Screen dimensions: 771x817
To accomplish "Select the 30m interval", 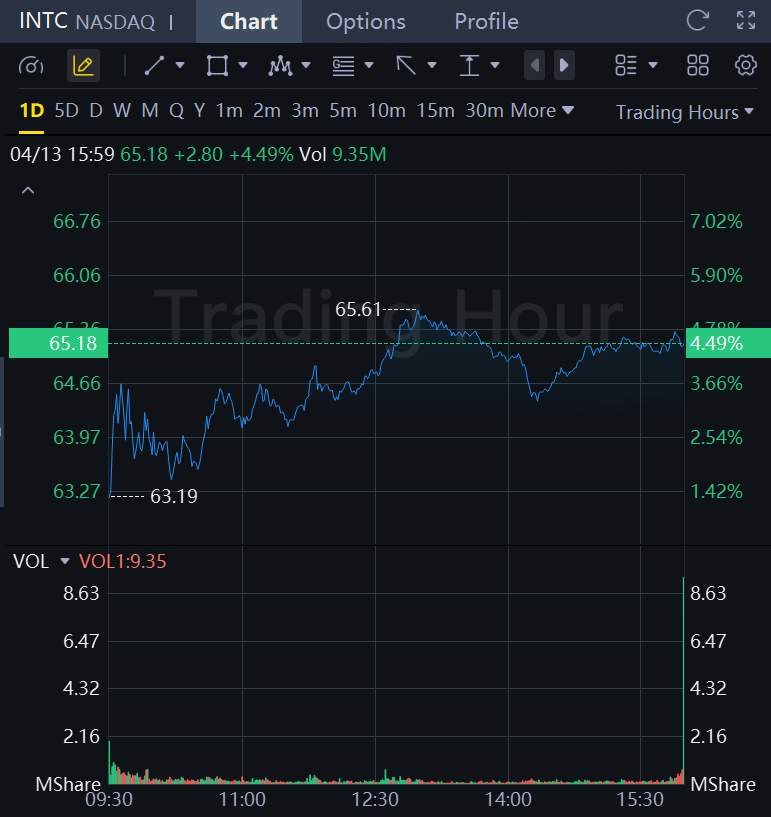I will (x=484, y=111).
